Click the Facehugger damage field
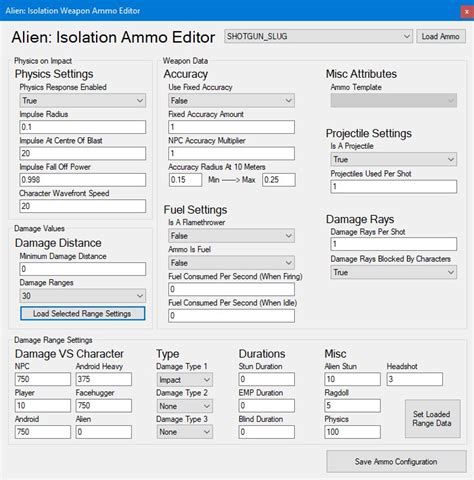The height and width of the screenshot is (480, 474). pyautogui.click(x=104, y=406)
